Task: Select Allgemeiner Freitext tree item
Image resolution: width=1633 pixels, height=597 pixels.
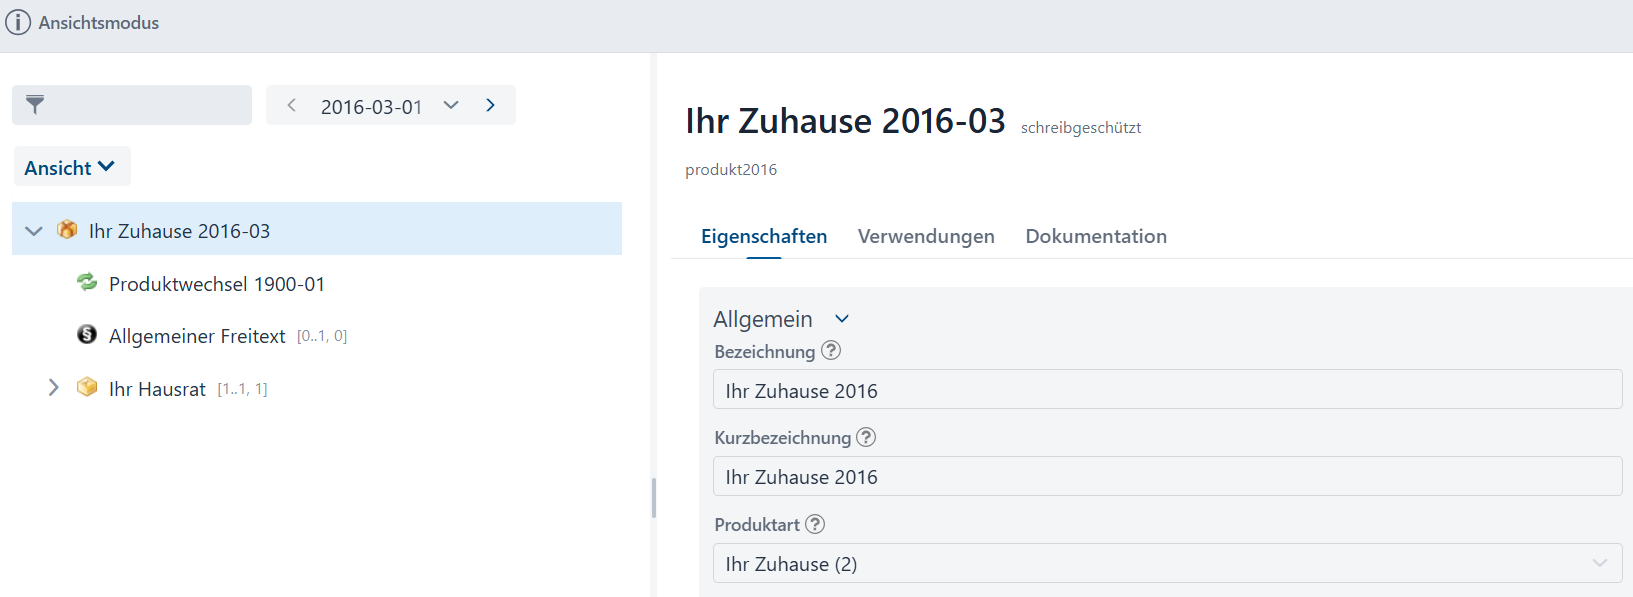Action: (197, 336)
